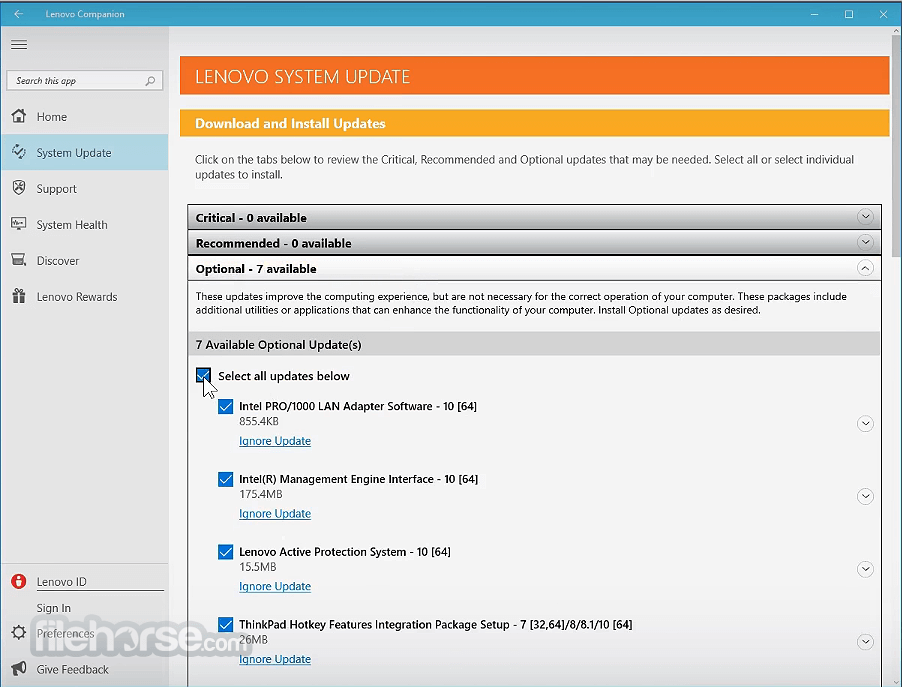Open Lenovo Rewards in the sidebar
The height and width of the screenshot is (687, 902).
pos(85,297)
